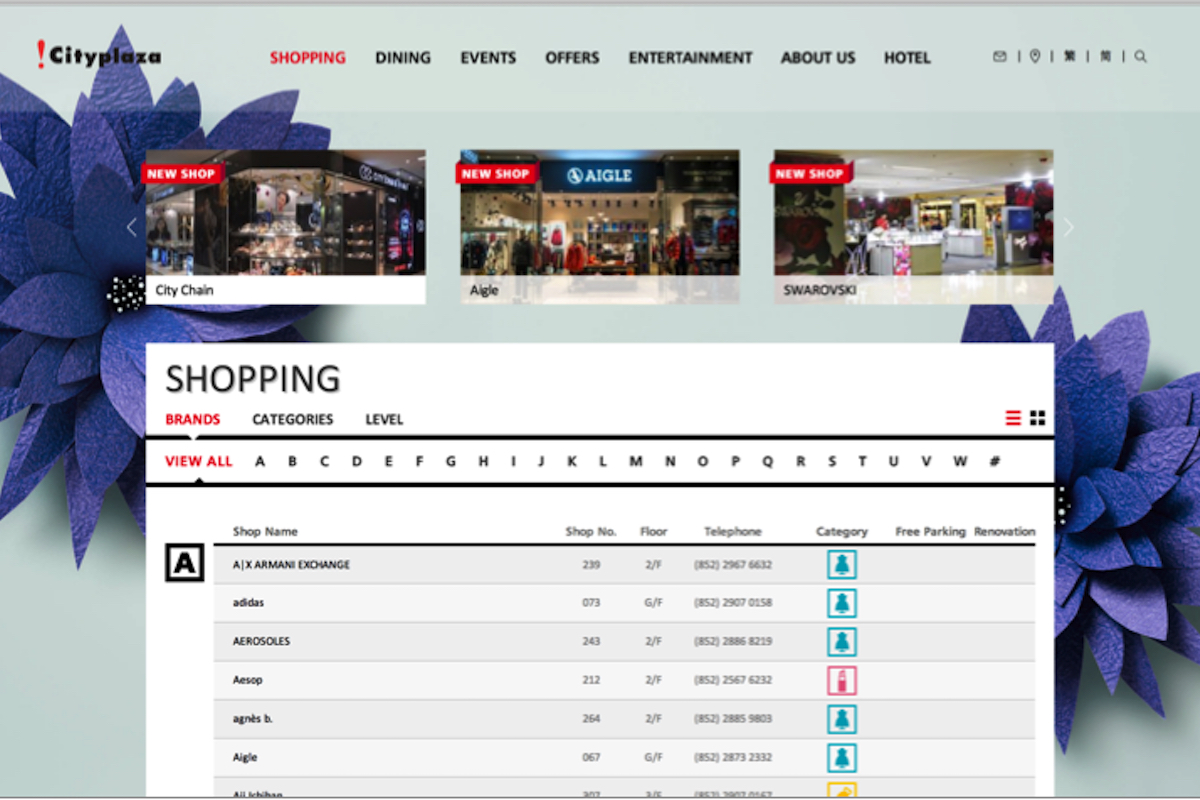
Task: Filter brands by letter A
Action: click(260, 461)
